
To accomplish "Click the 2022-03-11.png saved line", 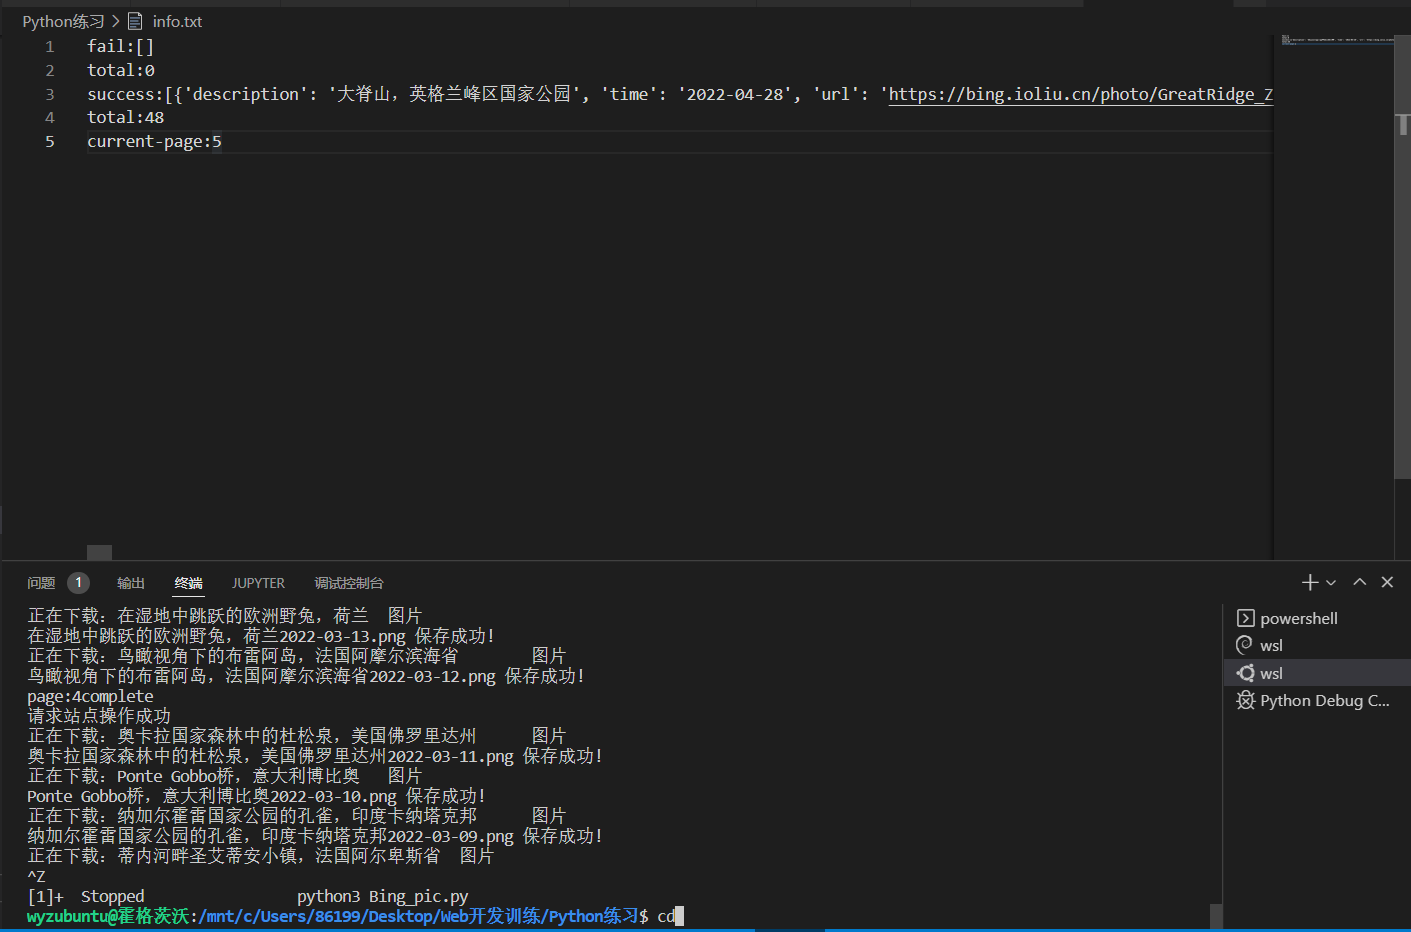I will [x=315, y=756].
